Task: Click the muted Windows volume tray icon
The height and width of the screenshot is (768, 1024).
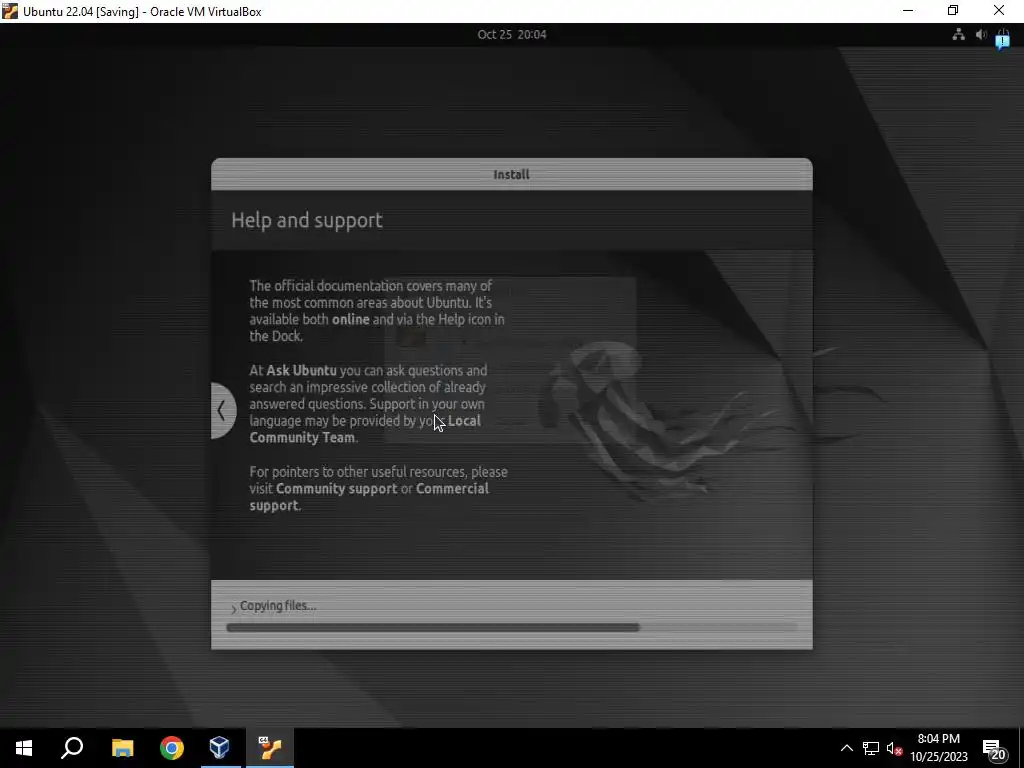Action: click(894, 748)
